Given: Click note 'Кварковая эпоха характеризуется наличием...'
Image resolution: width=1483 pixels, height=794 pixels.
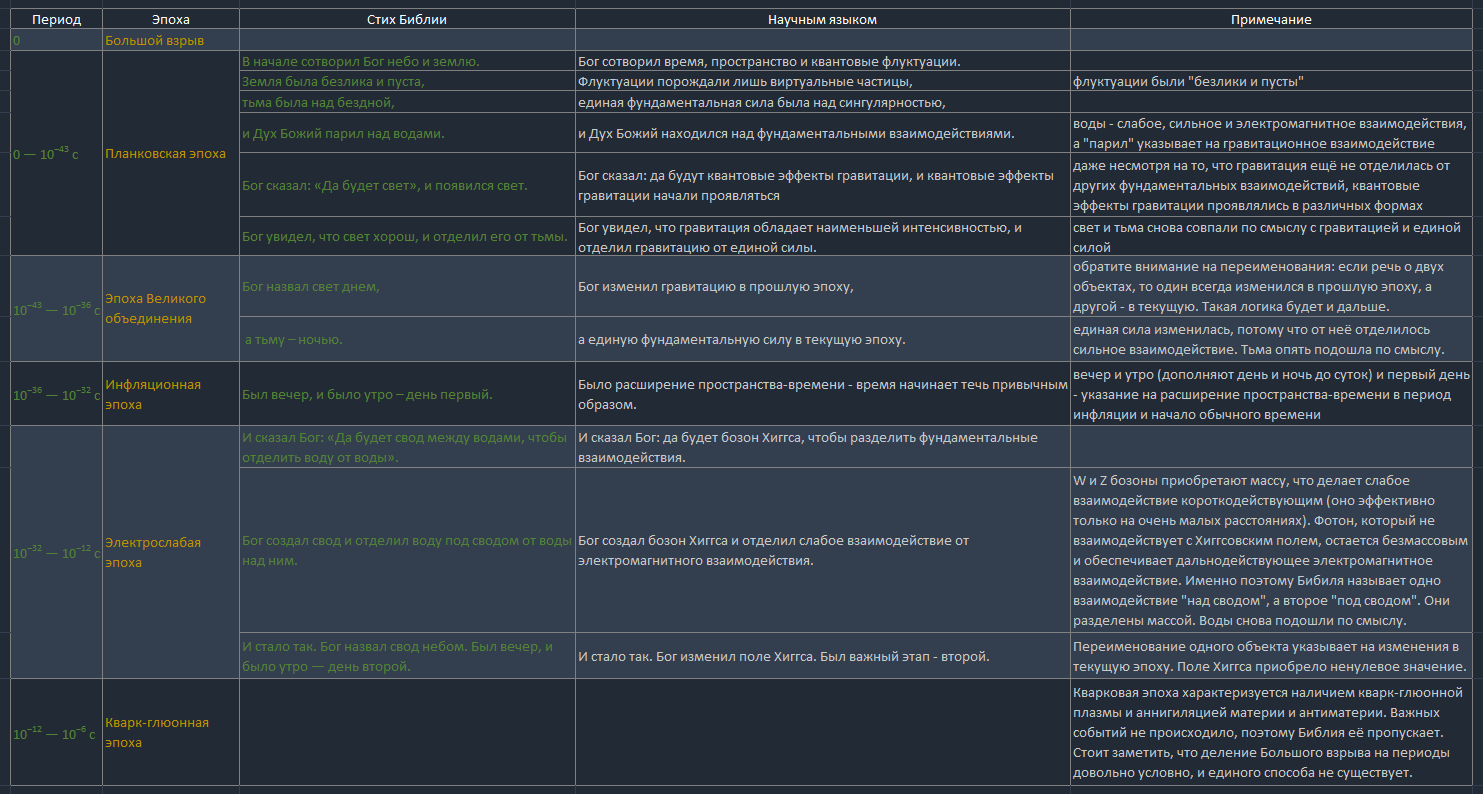Looking at the screenshot, I should (x=1271, y=732).
